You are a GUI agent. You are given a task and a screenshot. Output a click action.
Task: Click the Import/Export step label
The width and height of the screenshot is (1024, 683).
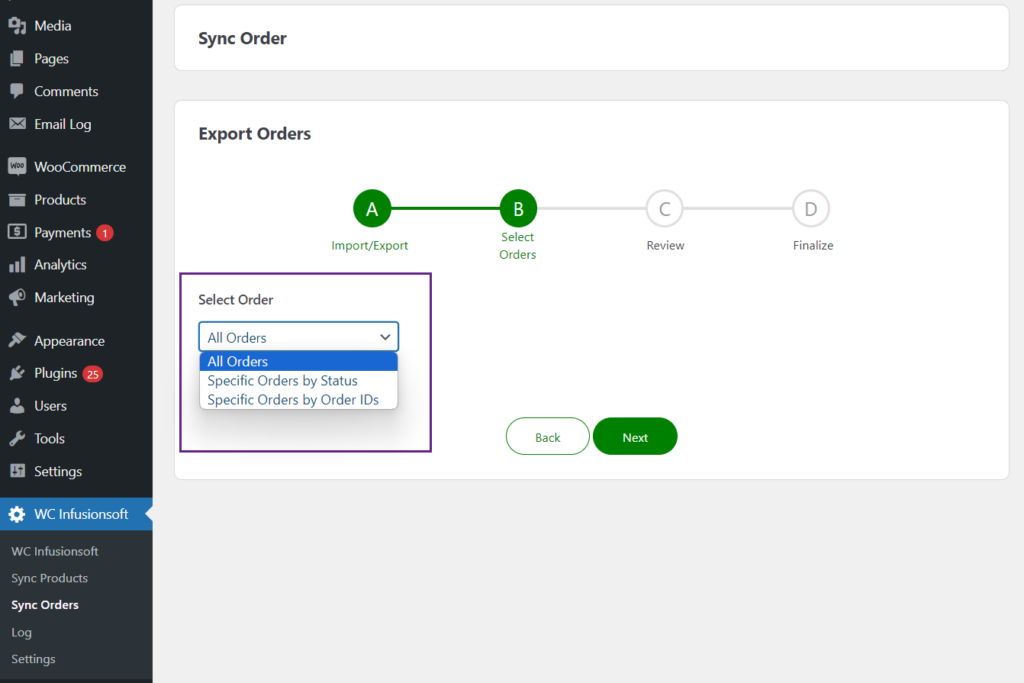click(x=370, y=246)
